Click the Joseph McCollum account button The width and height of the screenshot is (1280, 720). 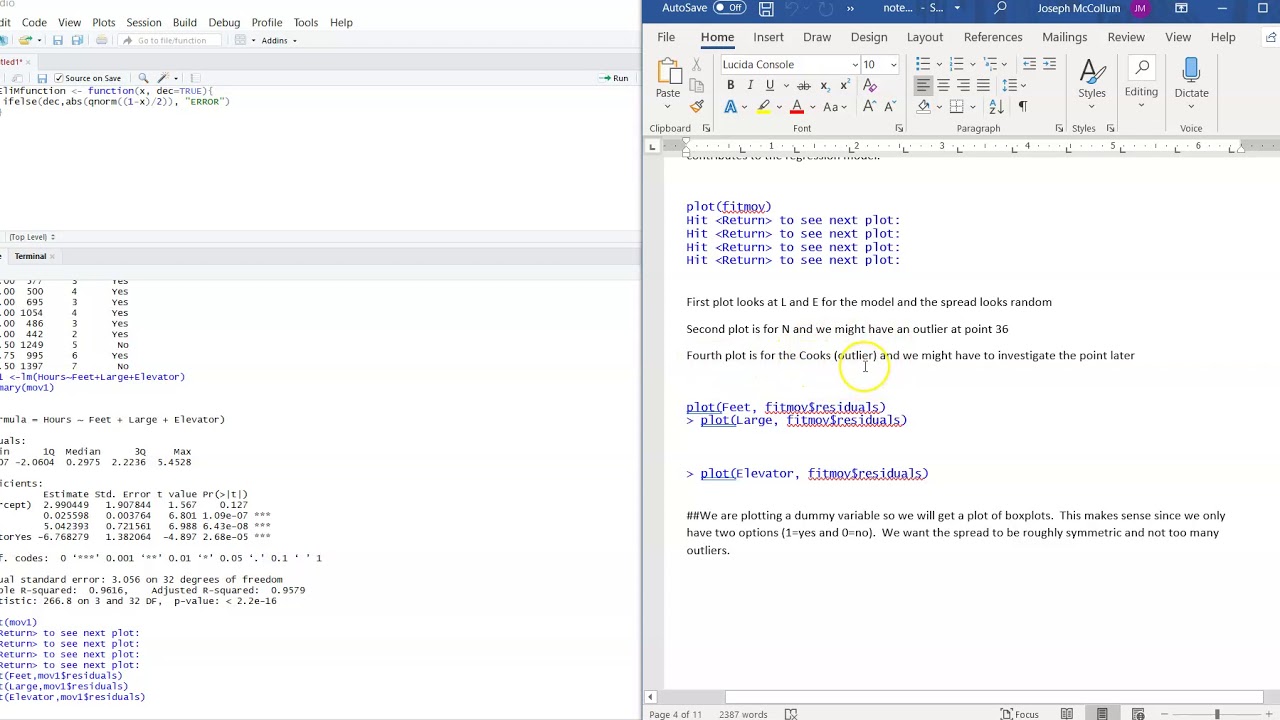click(1092, 9)
